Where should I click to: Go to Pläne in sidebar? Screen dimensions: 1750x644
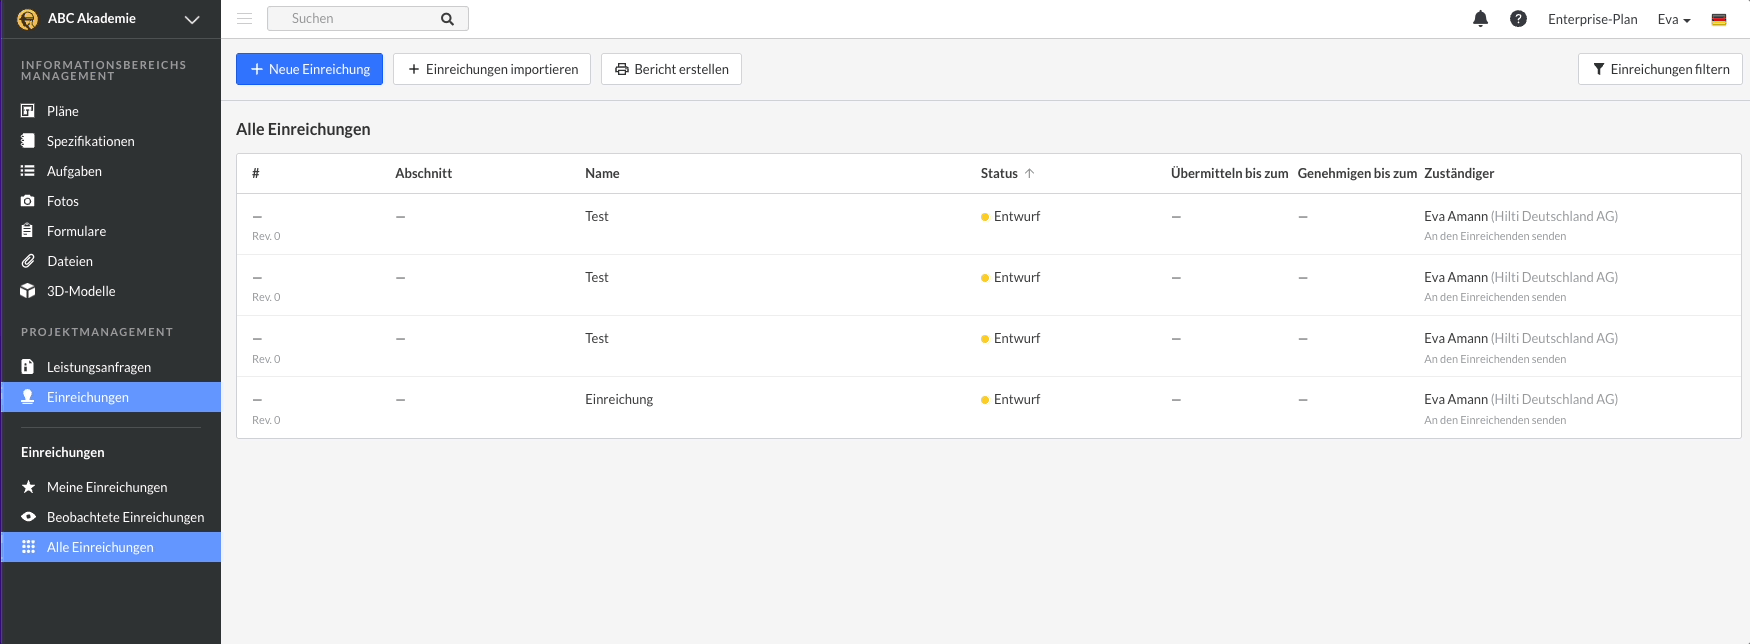(x=62, y=111)
